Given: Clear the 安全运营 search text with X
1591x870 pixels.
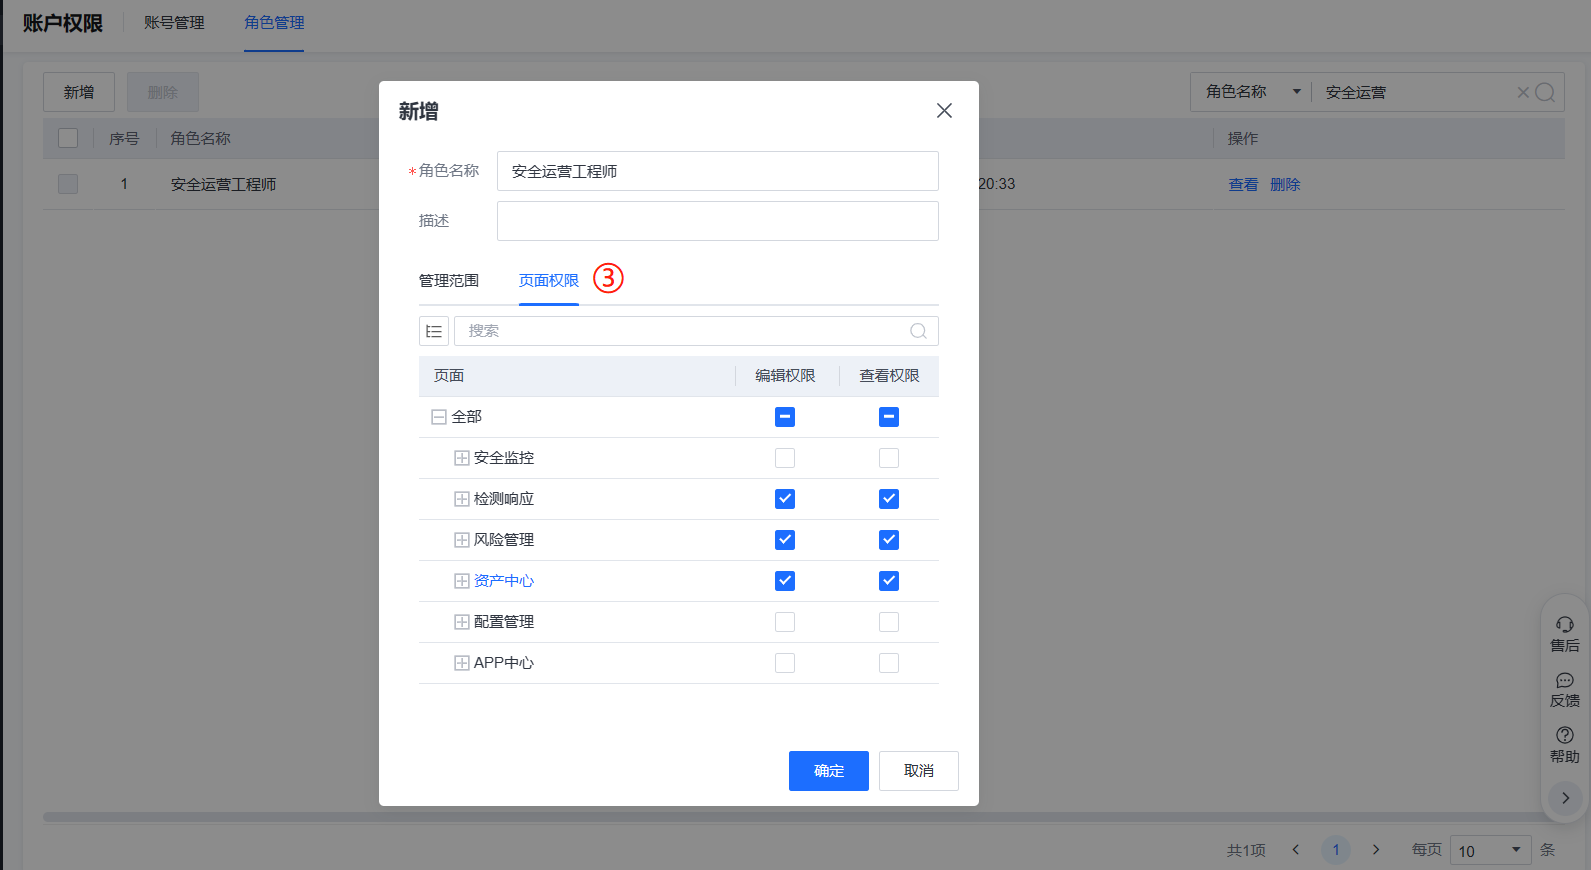Looking at the screenshot, I should (1523, 93).
